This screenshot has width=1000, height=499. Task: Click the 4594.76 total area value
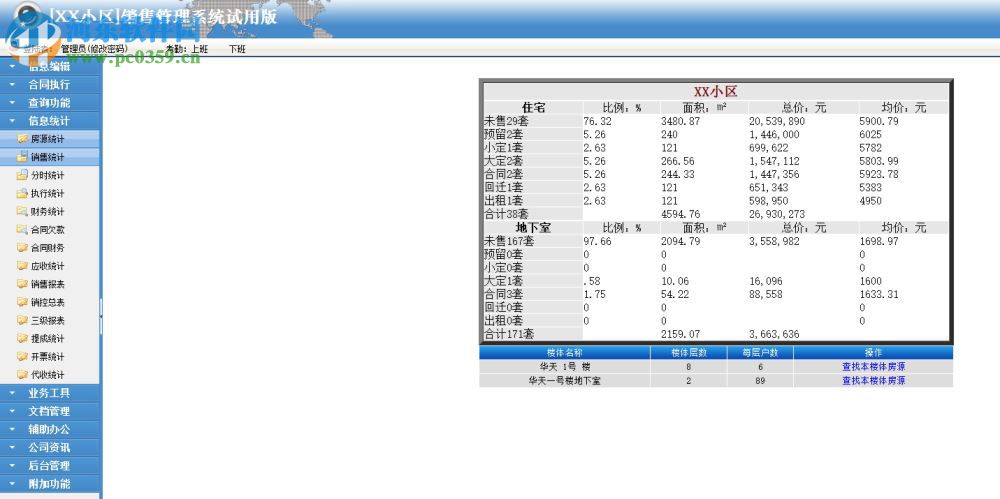coord(681,214)
